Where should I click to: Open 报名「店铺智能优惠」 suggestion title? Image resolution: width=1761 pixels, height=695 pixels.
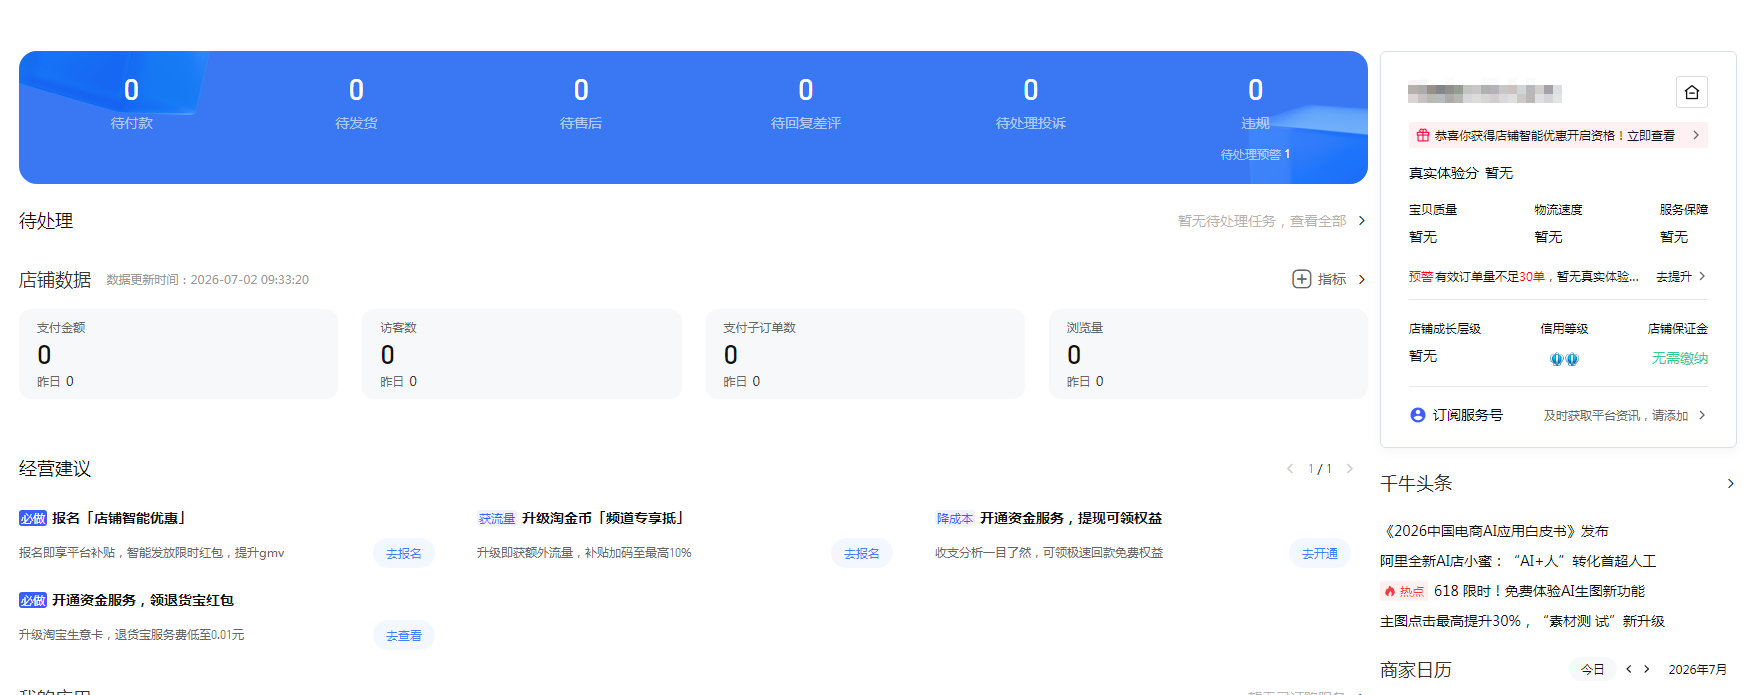tap(120, 518)
